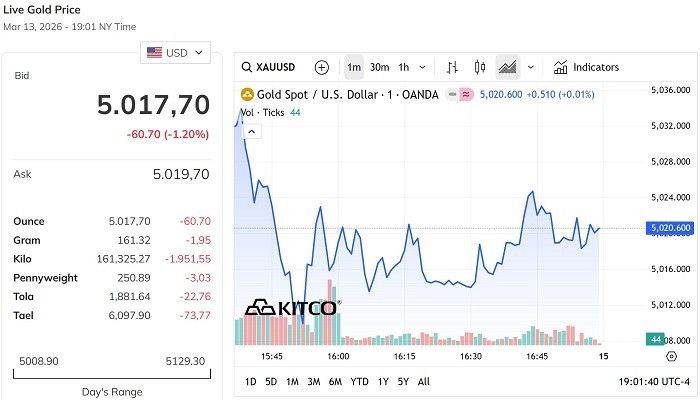The width and height of the screenshot is (700, 400).
Task: Expand the chart style dropdown arrow
Action: 531,67
